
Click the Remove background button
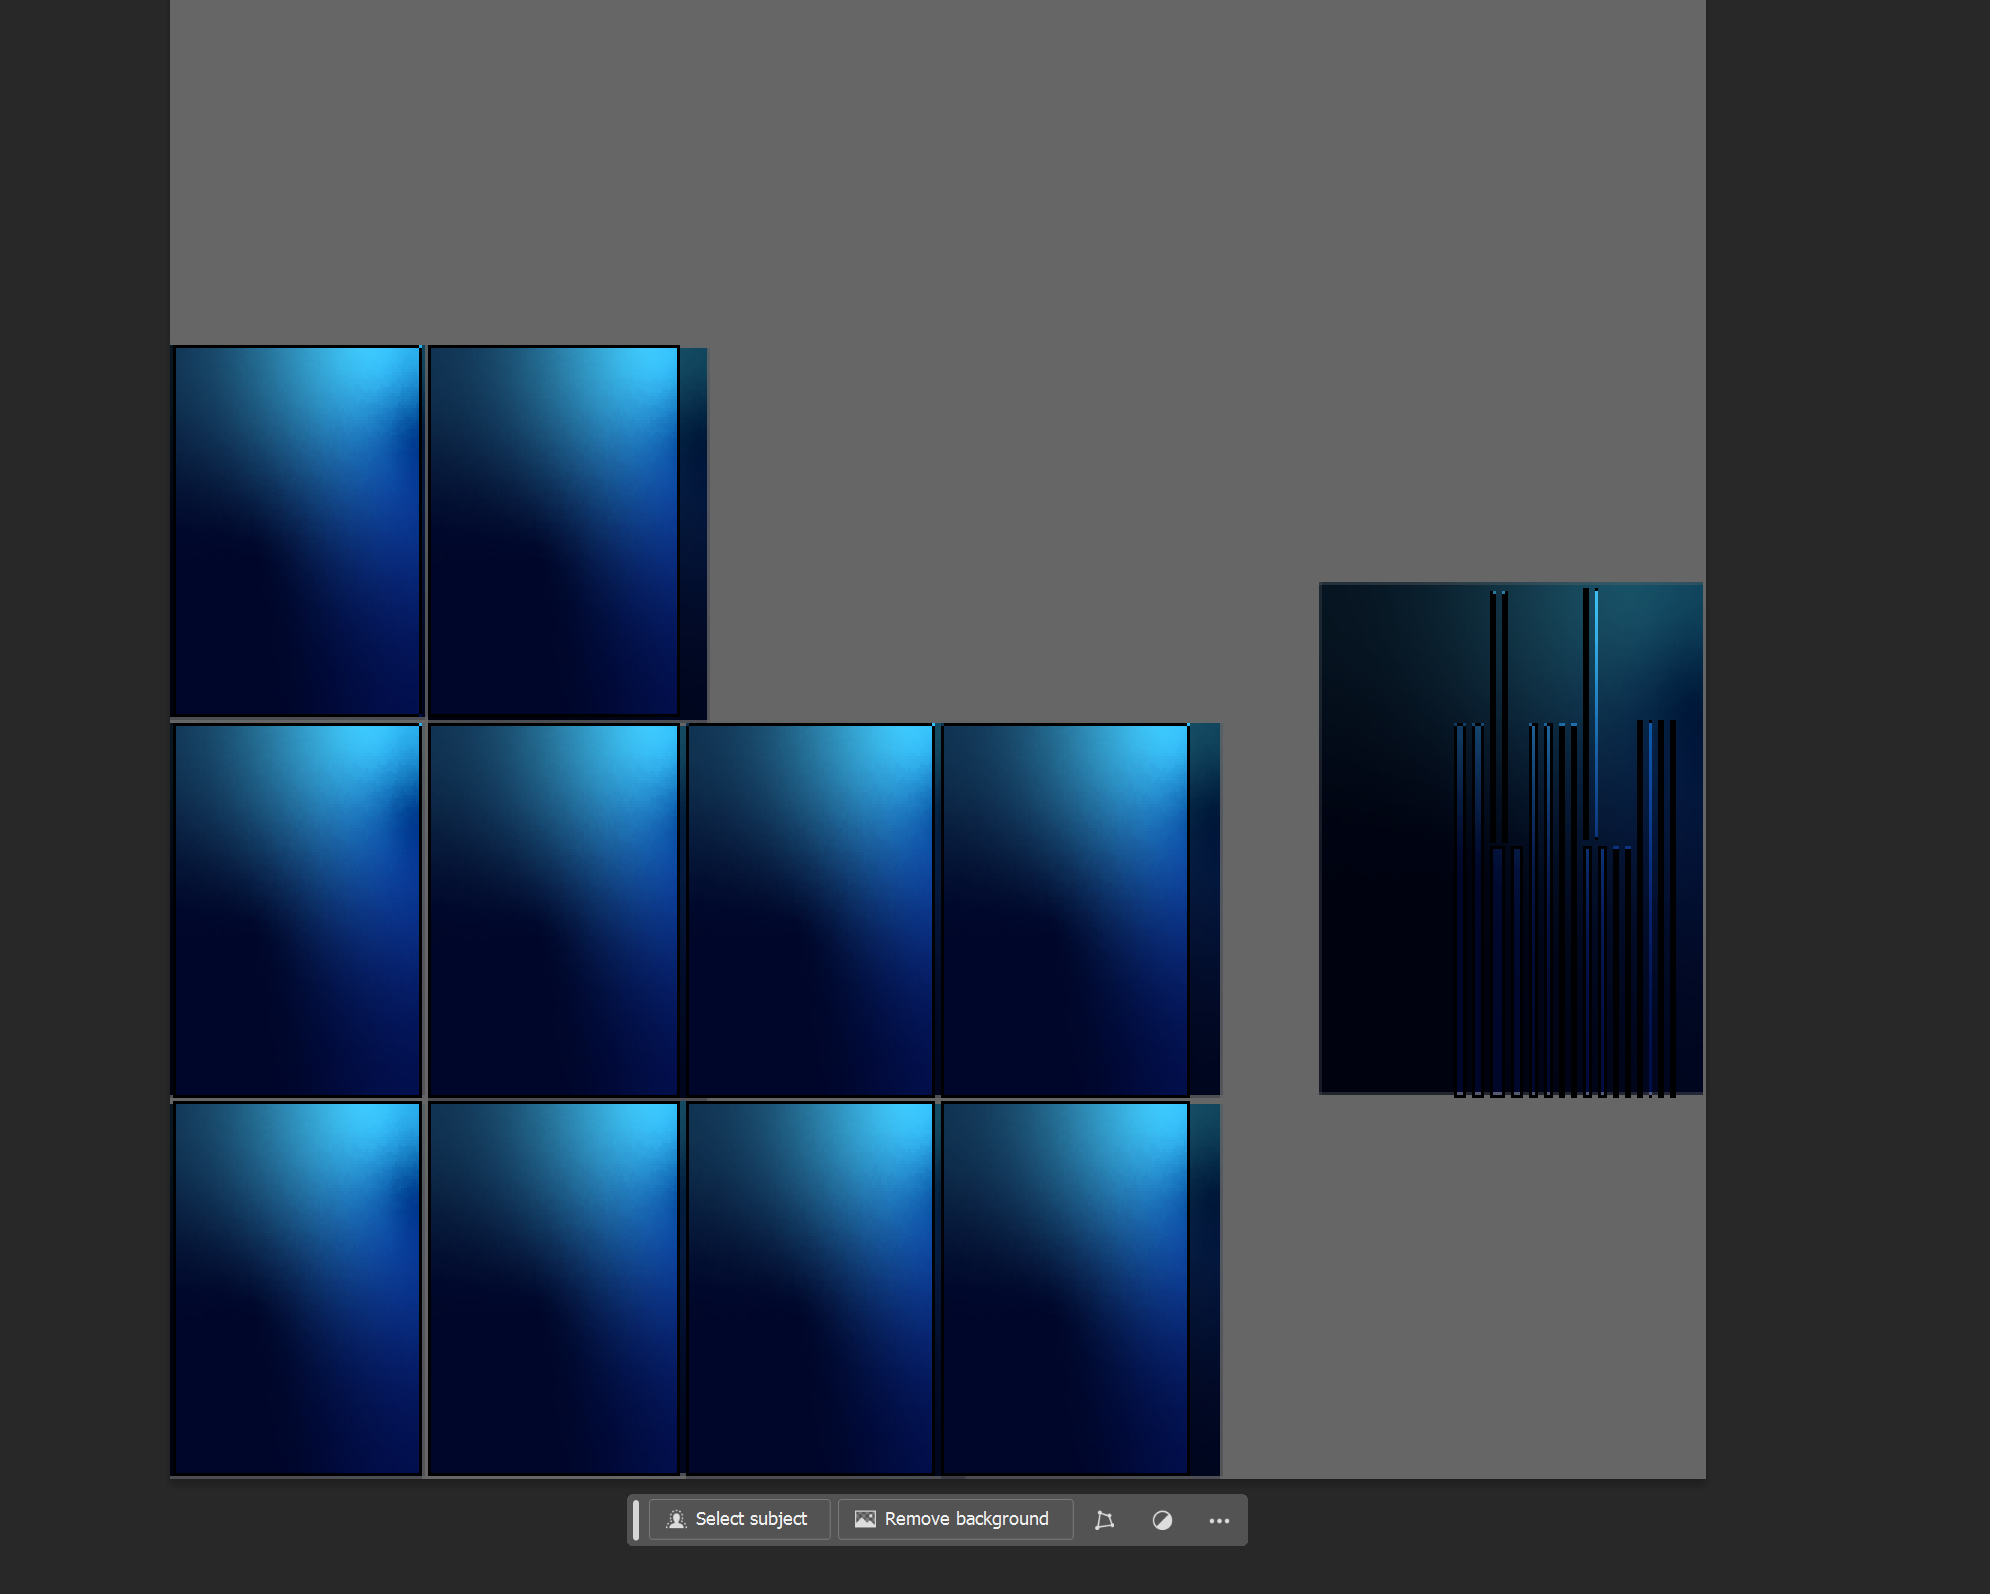pyautogui.click(x=954, y=1519)
